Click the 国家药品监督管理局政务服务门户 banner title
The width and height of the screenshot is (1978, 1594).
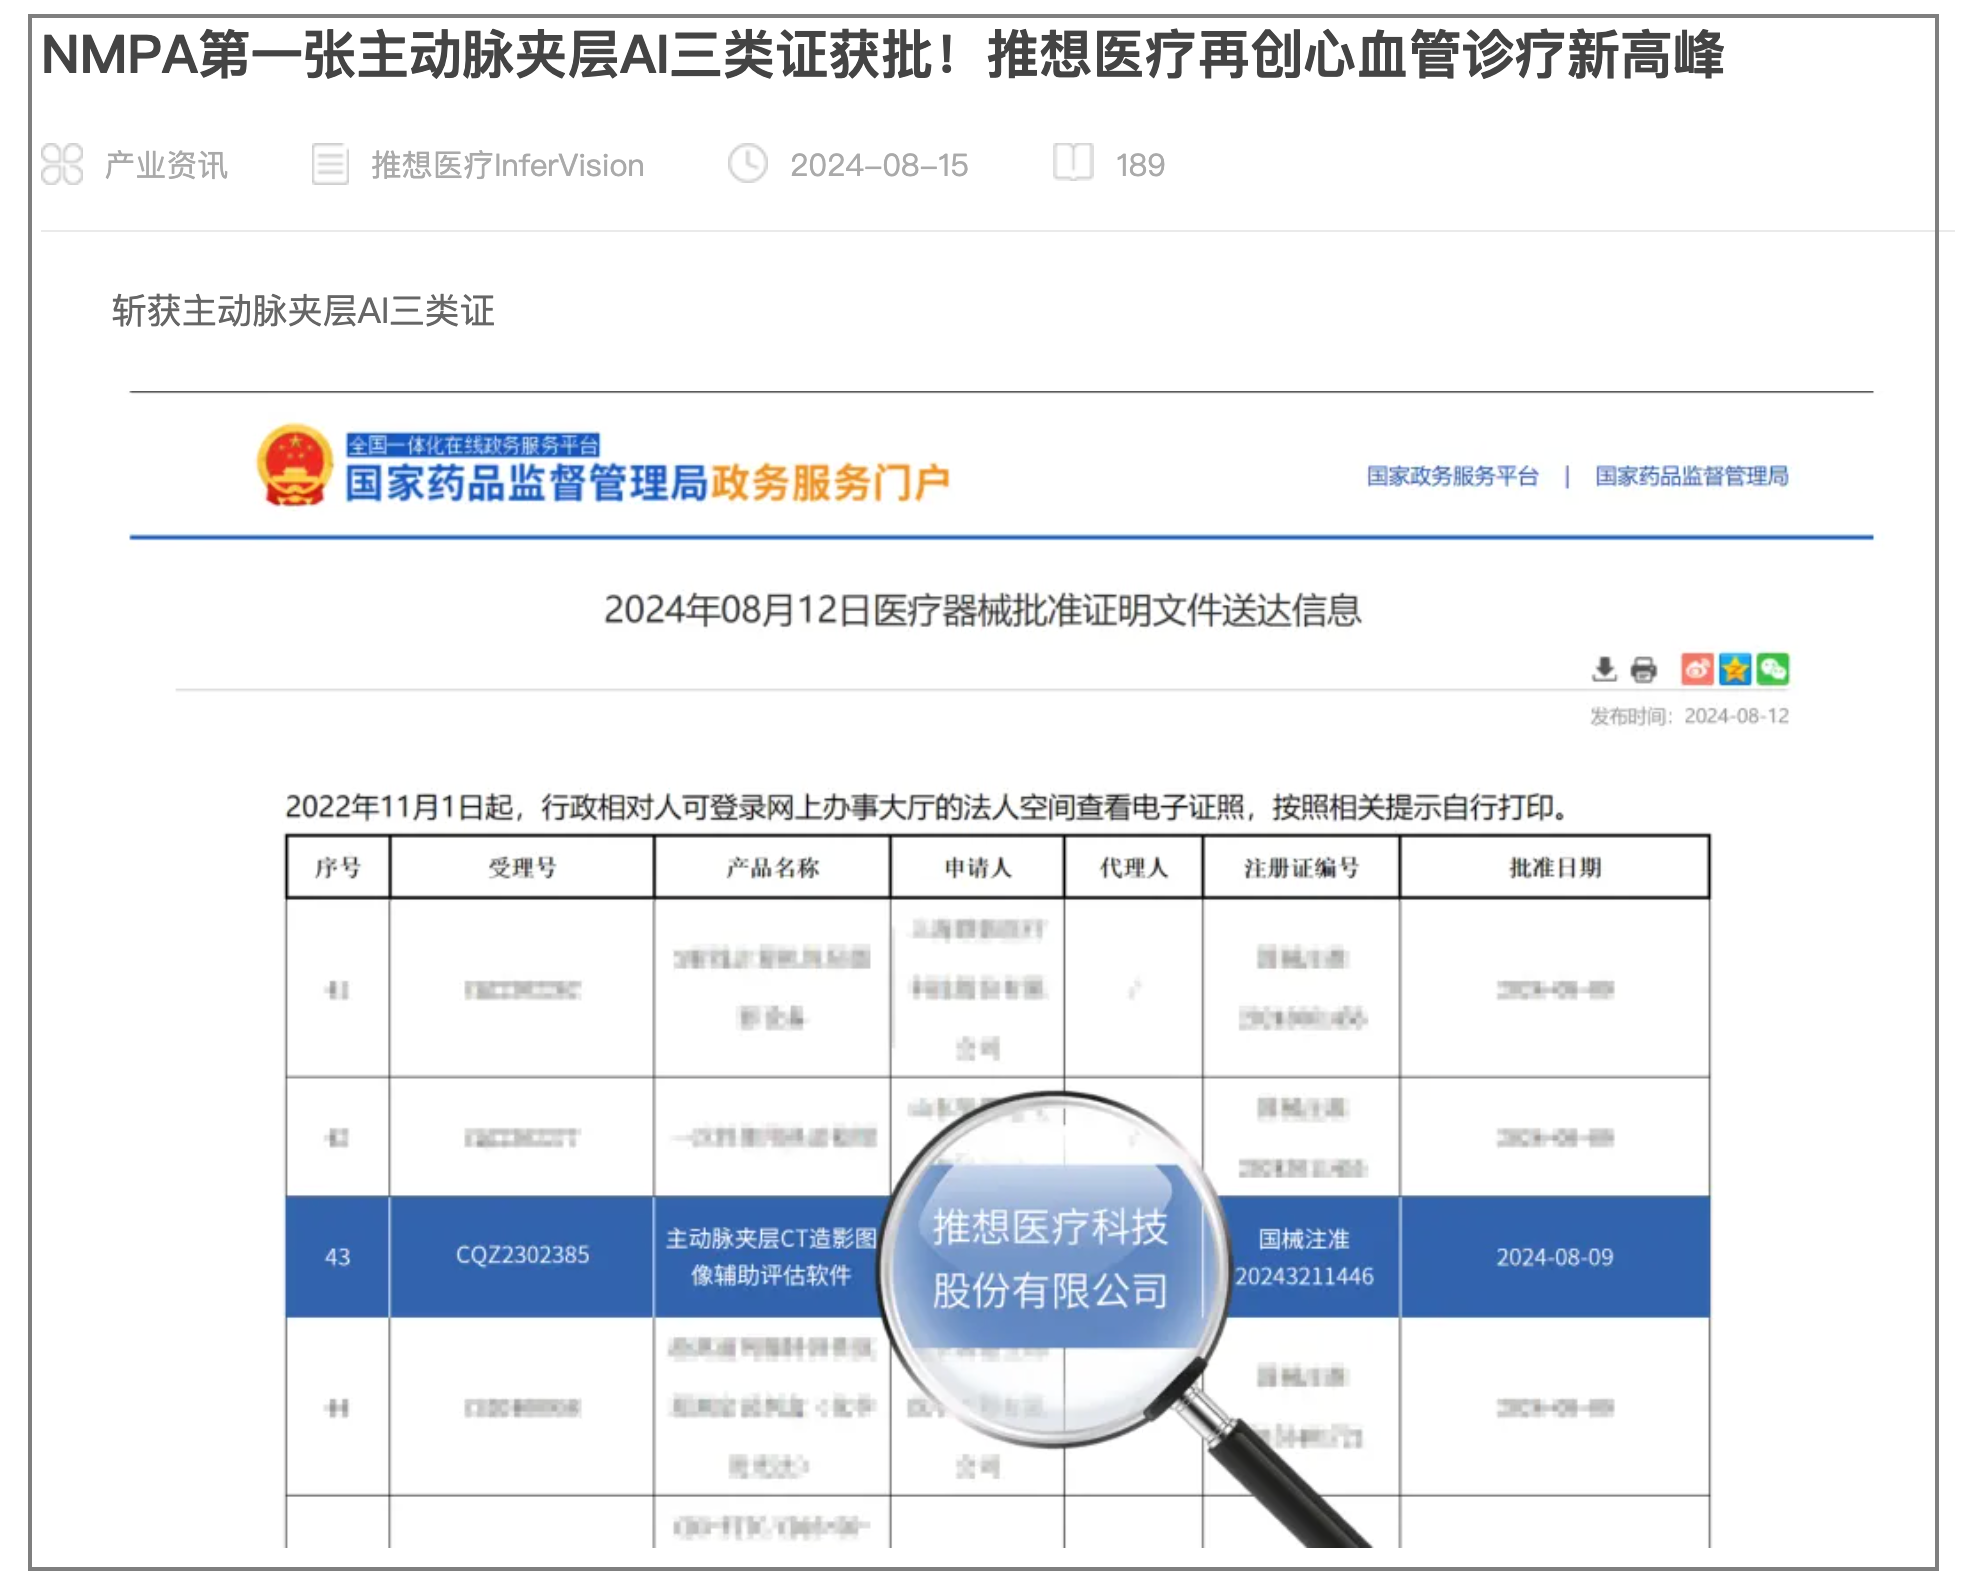coord(647,483)
